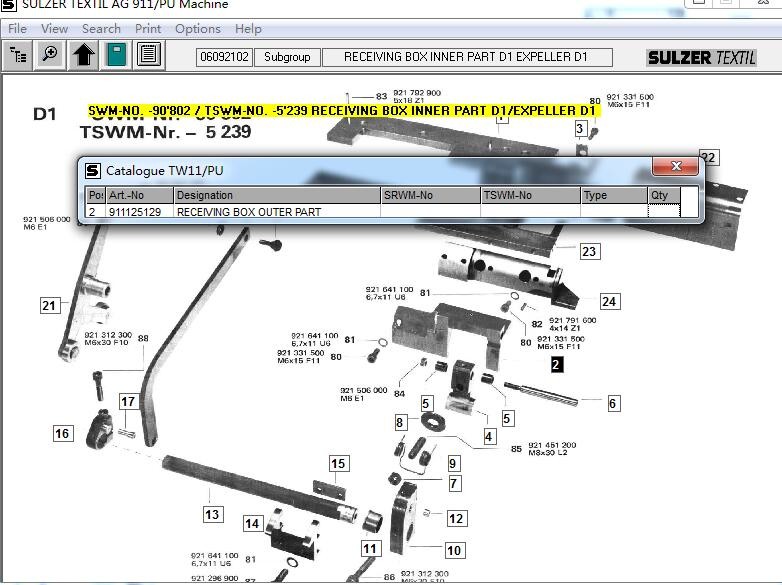Select article number 911125129 cell
The width and height of the screenshot is (782, 585).
point(140,212)
